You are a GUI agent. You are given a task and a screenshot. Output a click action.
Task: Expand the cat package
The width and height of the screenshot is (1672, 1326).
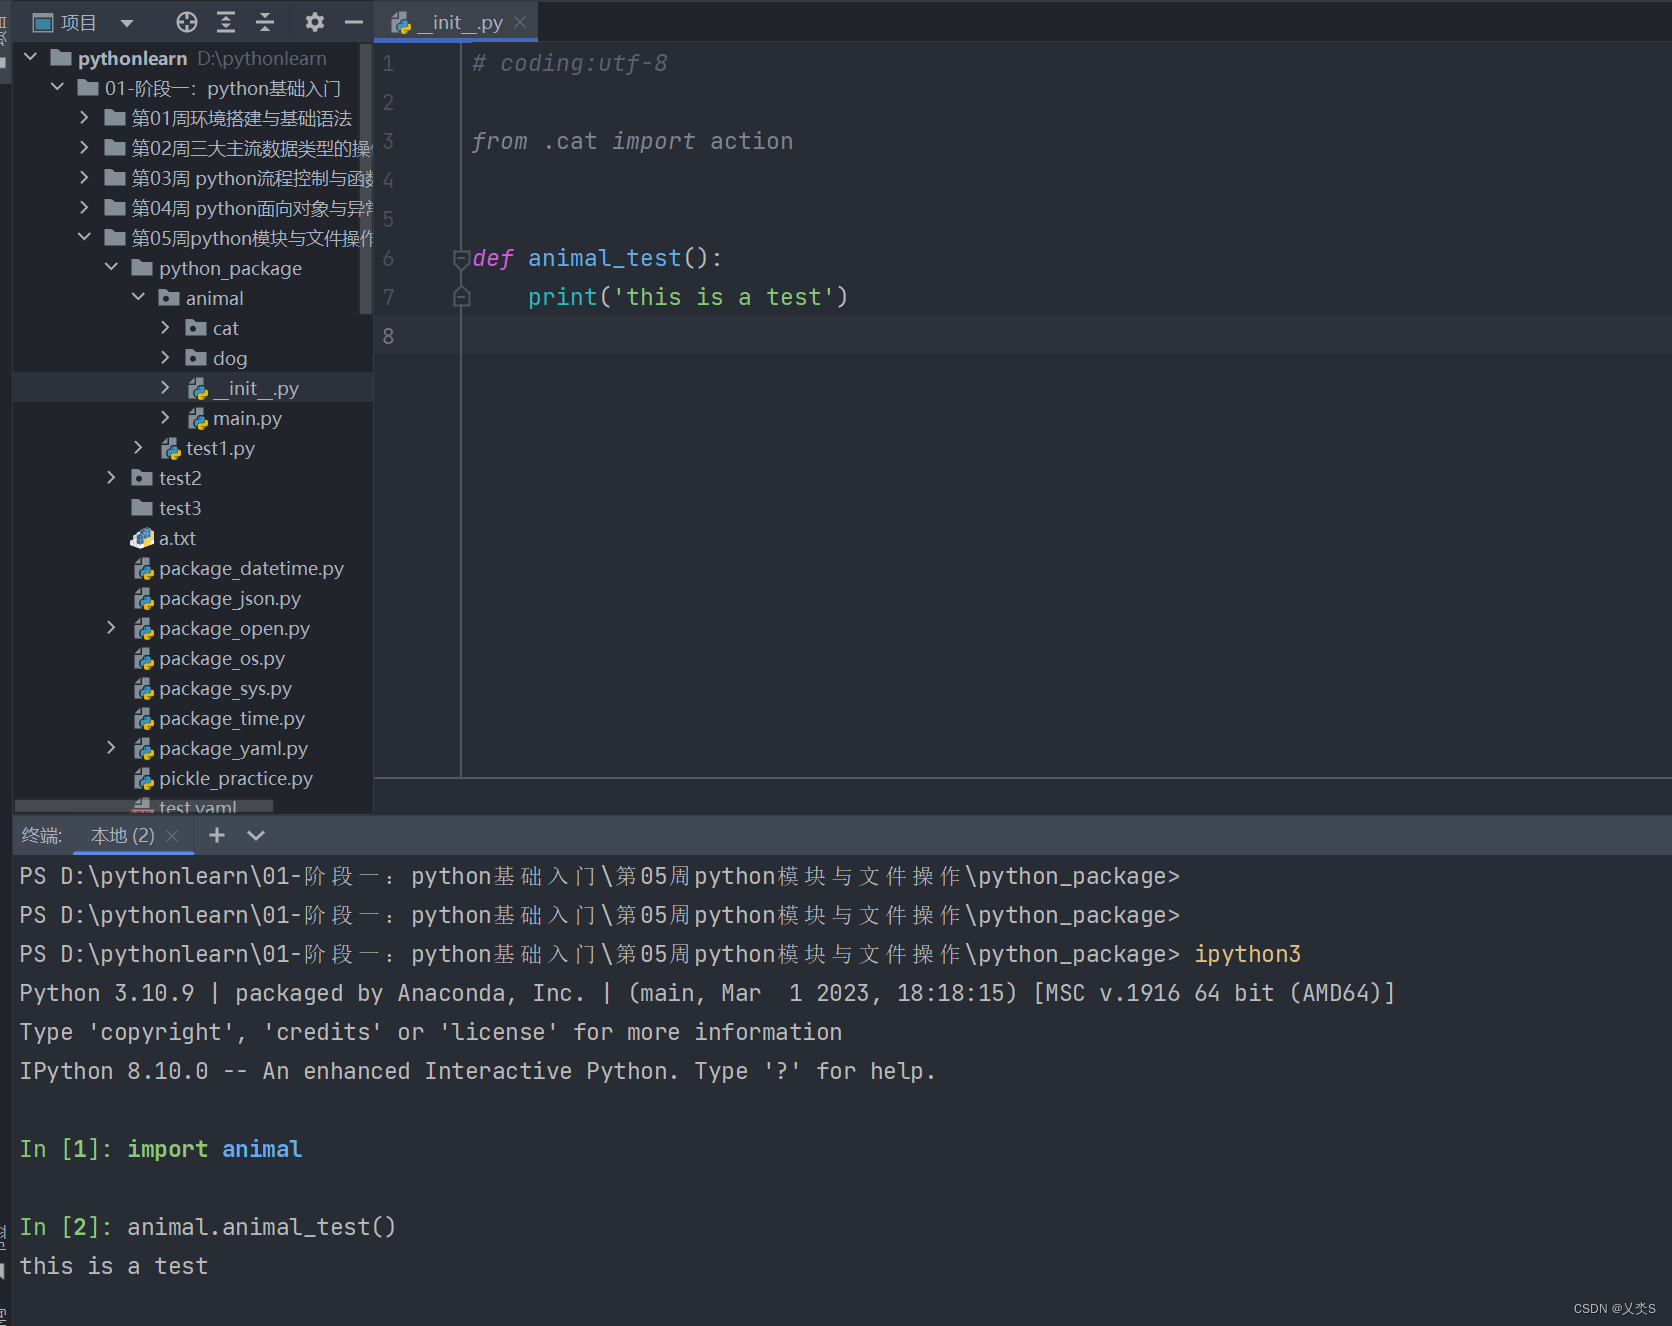tap(166, 328)
